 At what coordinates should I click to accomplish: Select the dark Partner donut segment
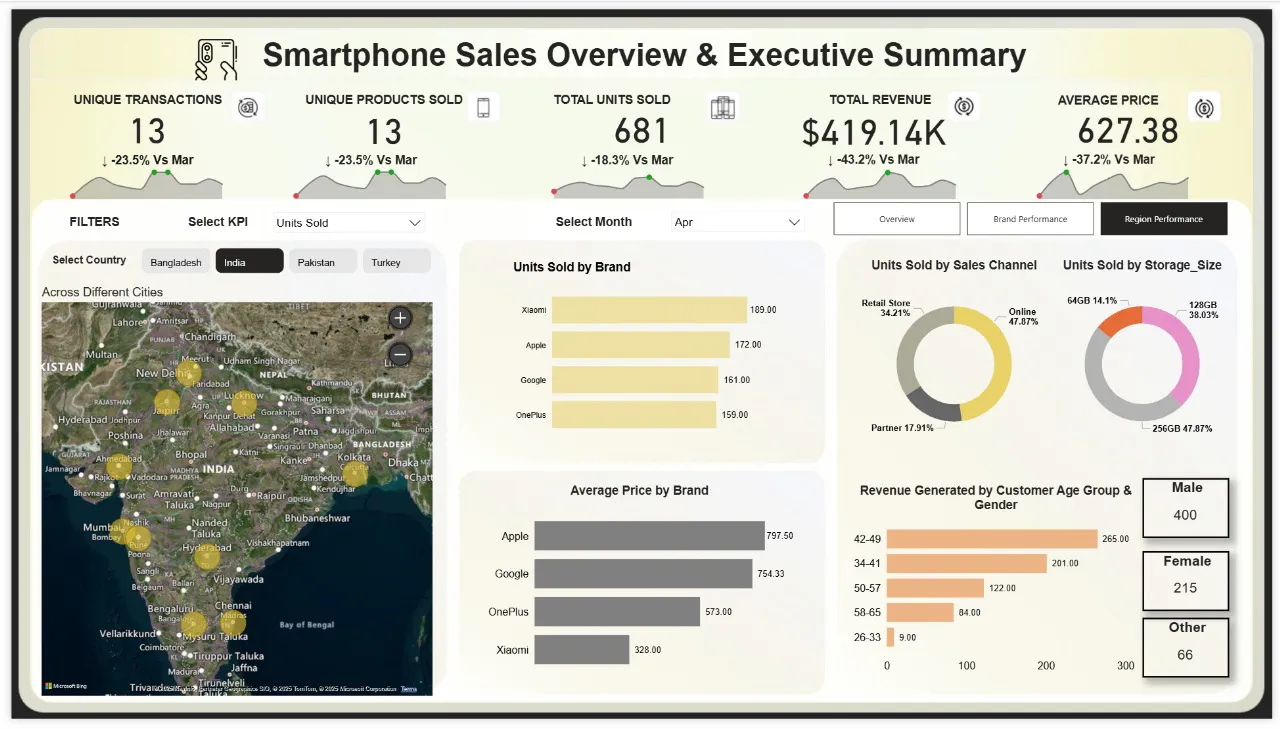pos(932,405)
